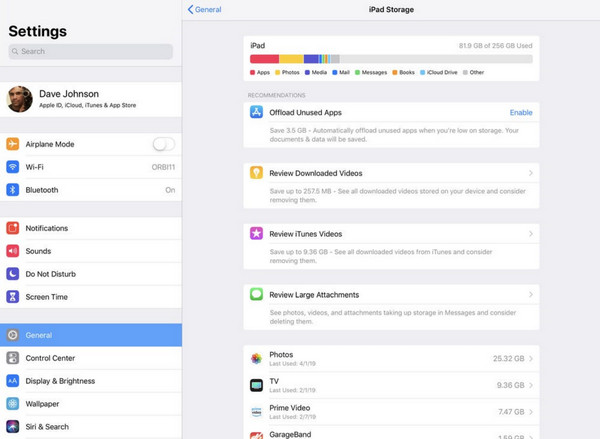Open Review Large Attachments chevron
The width and height of the screenshot is (600, 439).
pyautogui.click(x=531, y=294)
